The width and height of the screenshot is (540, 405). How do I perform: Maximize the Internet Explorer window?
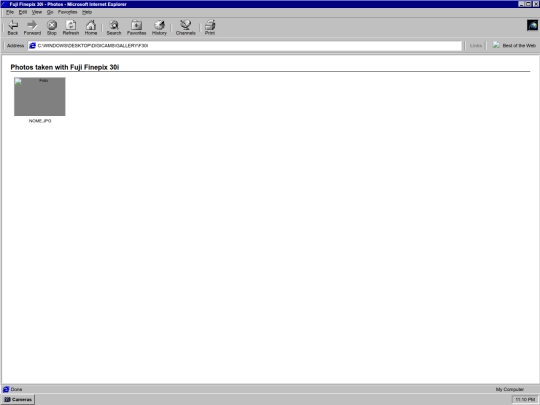tap(528, 4)
